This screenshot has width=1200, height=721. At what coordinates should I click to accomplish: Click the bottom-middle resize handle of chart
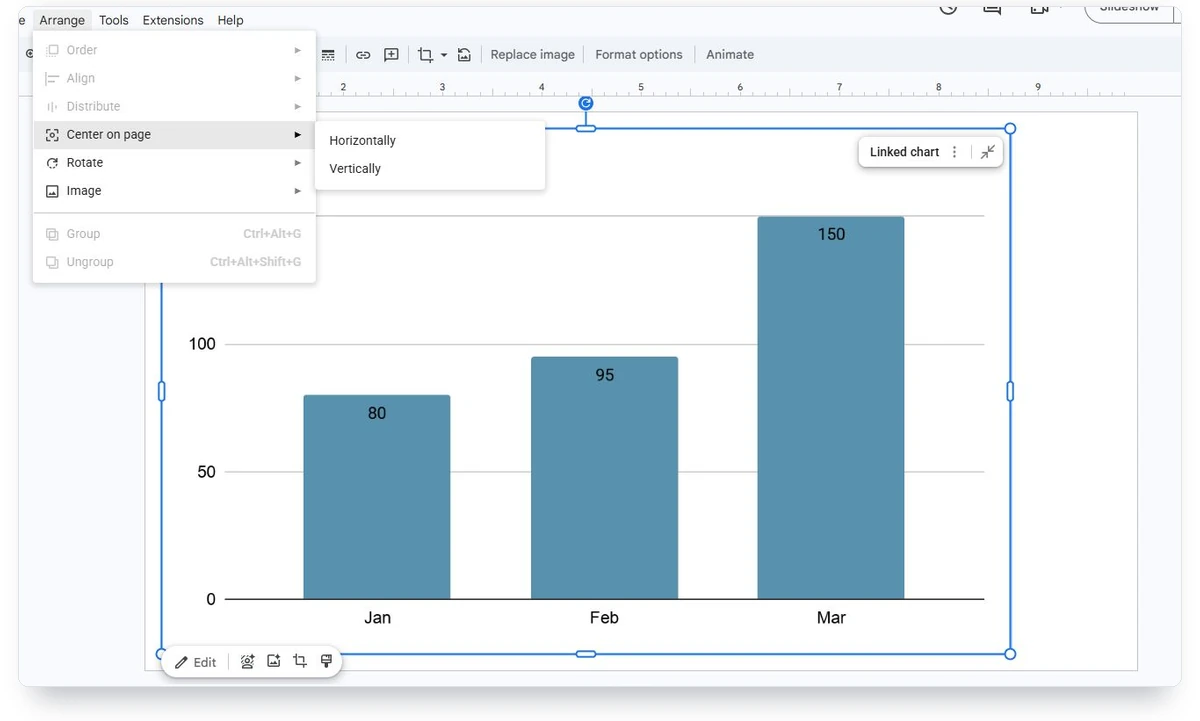[x=586, y=654]
